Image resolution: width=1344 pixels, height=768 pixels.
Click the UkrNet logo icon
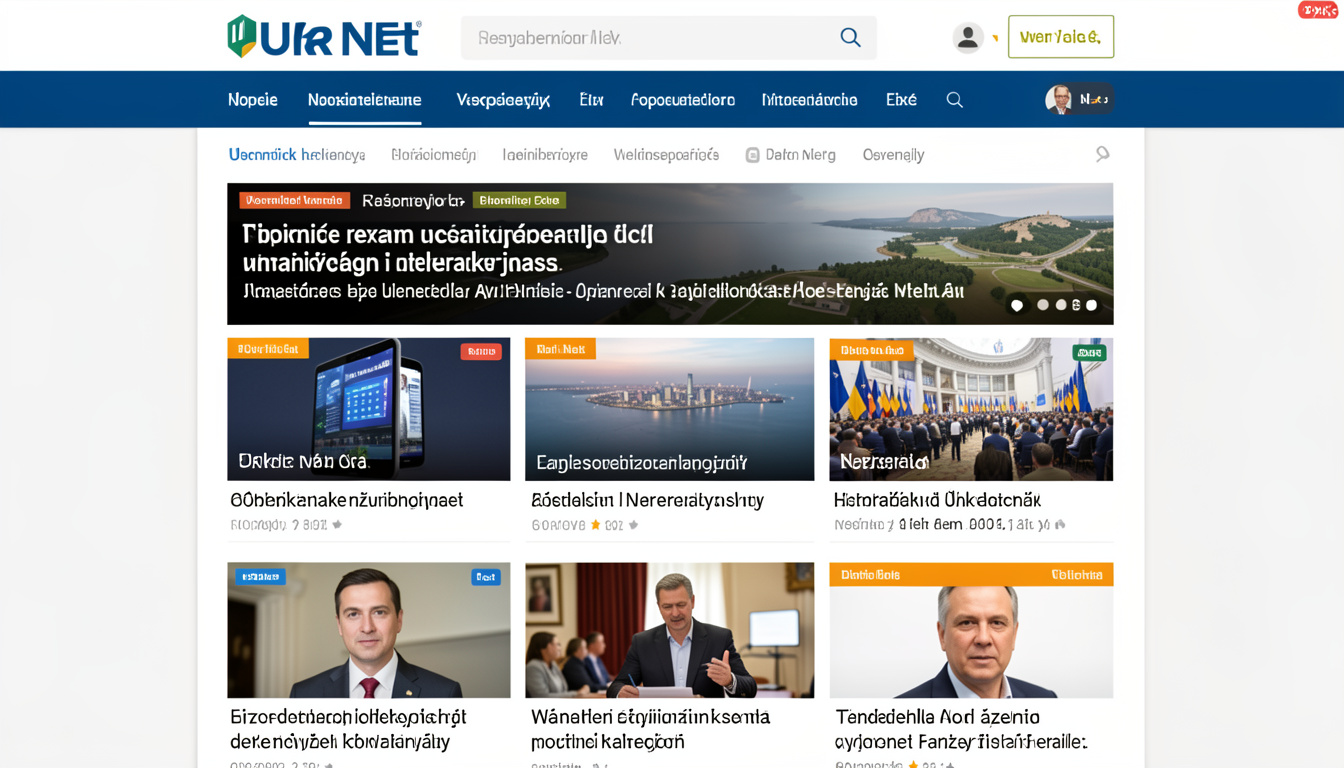tap(243, 36)
